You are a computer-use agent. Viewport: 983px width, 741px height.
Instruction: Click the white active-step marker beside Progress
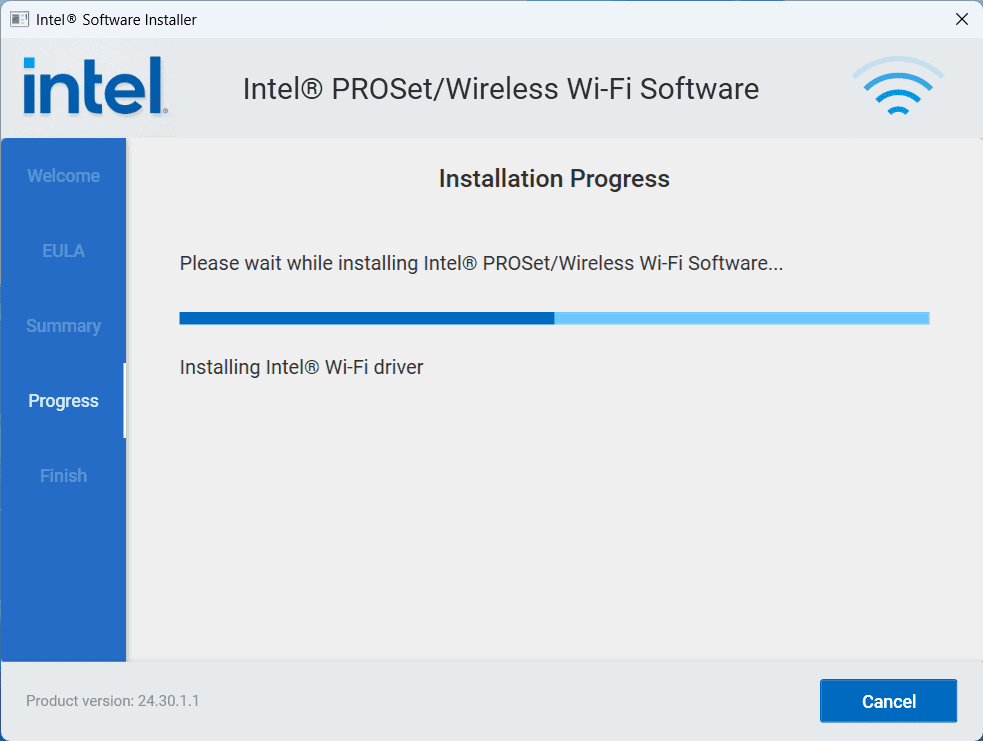click(x=124, y=400)
